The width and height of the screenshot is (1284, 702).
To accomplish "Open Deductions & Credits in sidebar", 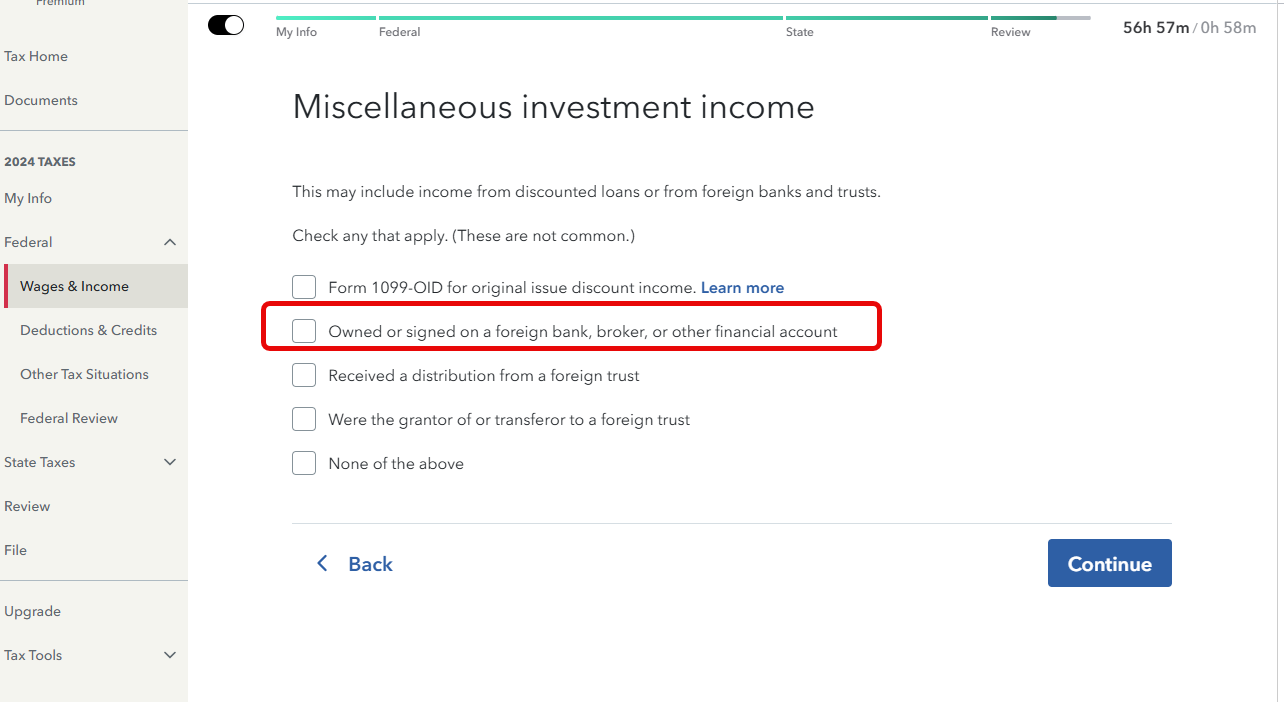I will point(88,330).
